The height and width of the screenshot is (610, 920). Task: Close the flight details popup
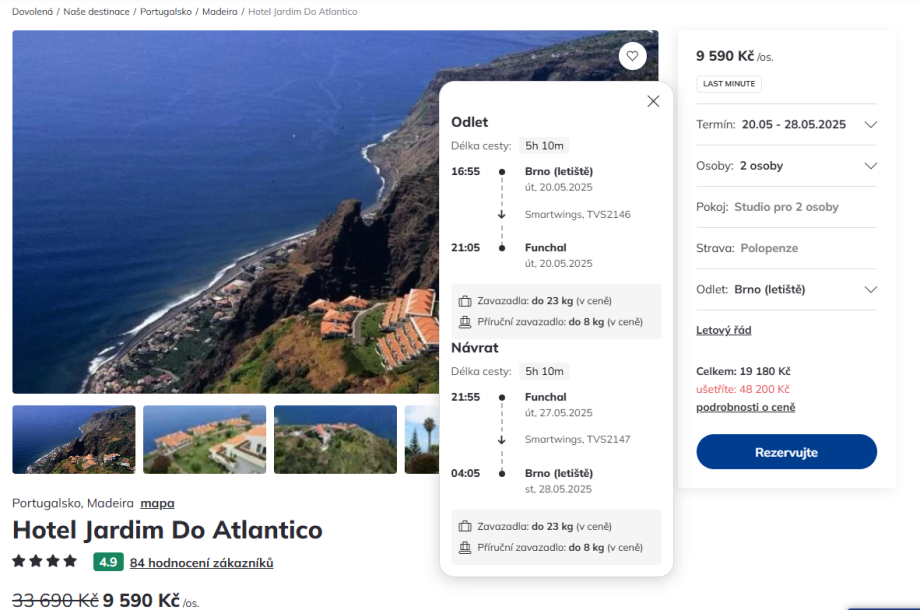pos(653,101)
